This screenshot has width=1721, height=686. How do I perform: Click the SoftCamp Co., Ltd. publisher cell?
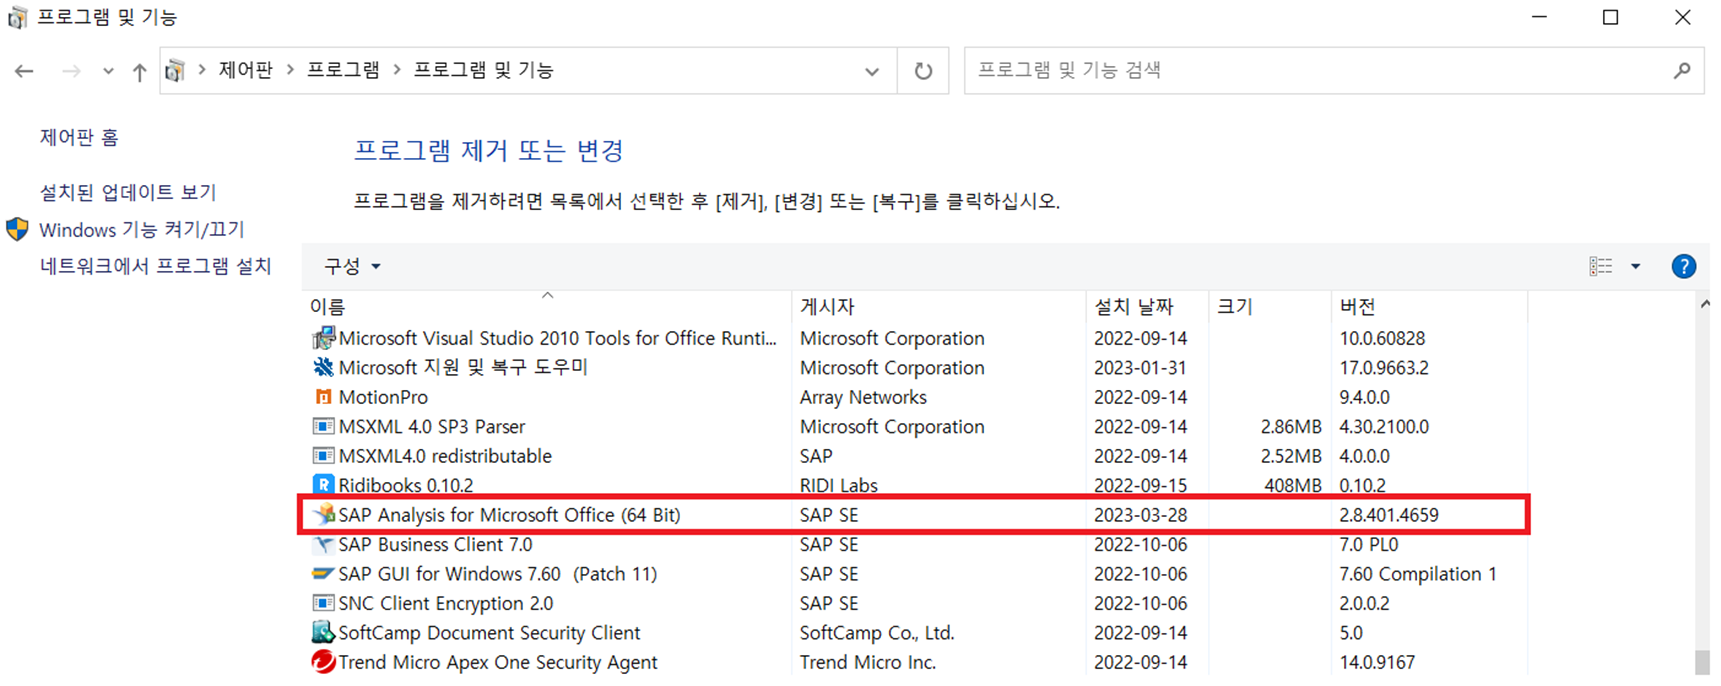(877, 633)
